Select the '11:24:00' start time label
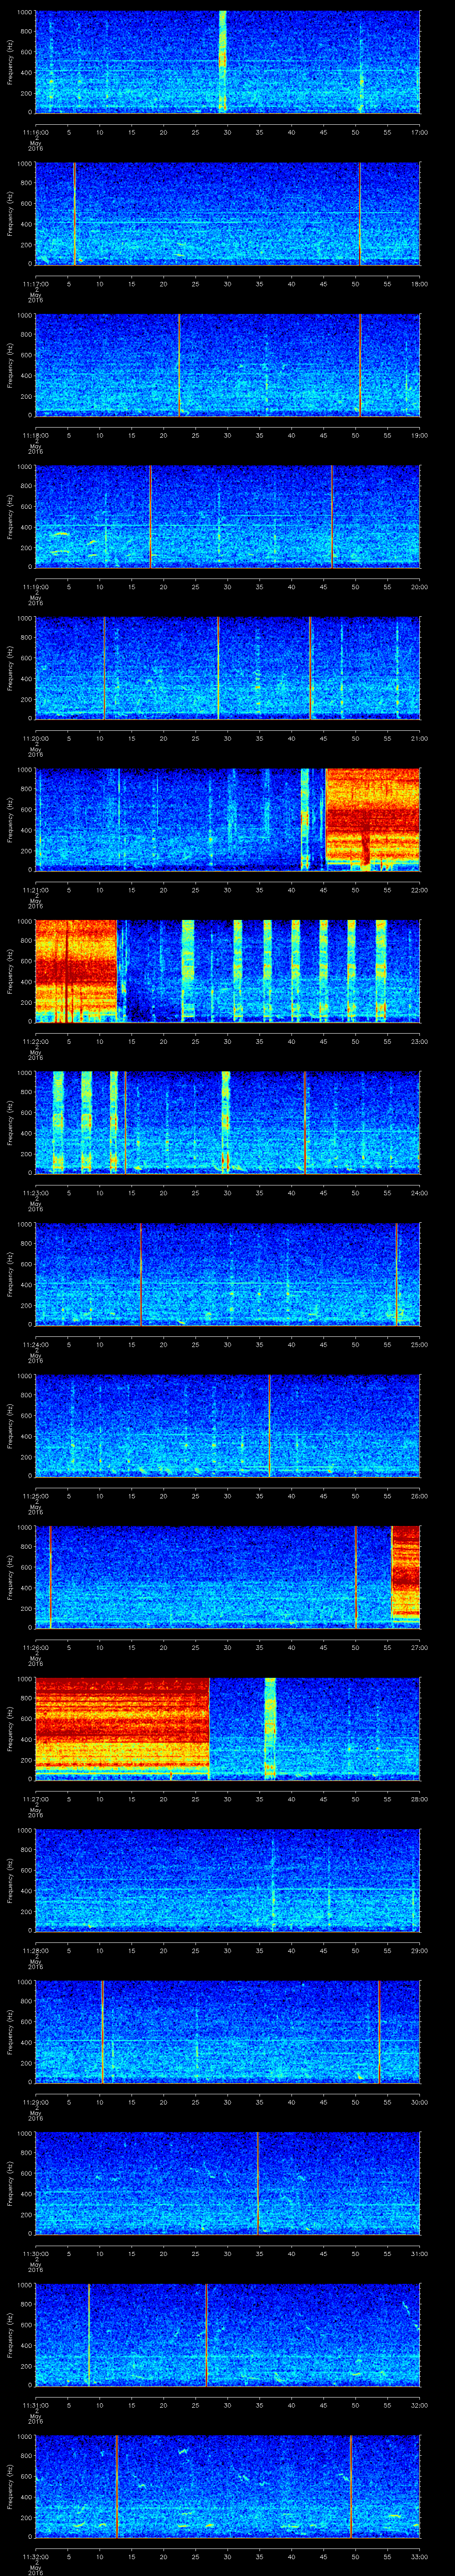 point(35,1344)
